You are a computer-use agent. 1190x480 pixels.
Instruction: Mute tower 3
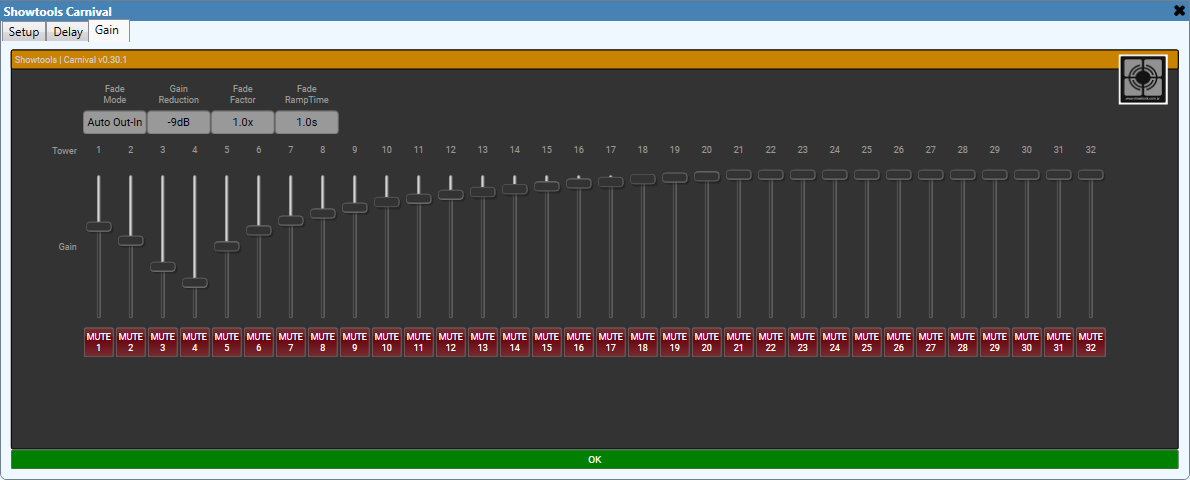162,342
